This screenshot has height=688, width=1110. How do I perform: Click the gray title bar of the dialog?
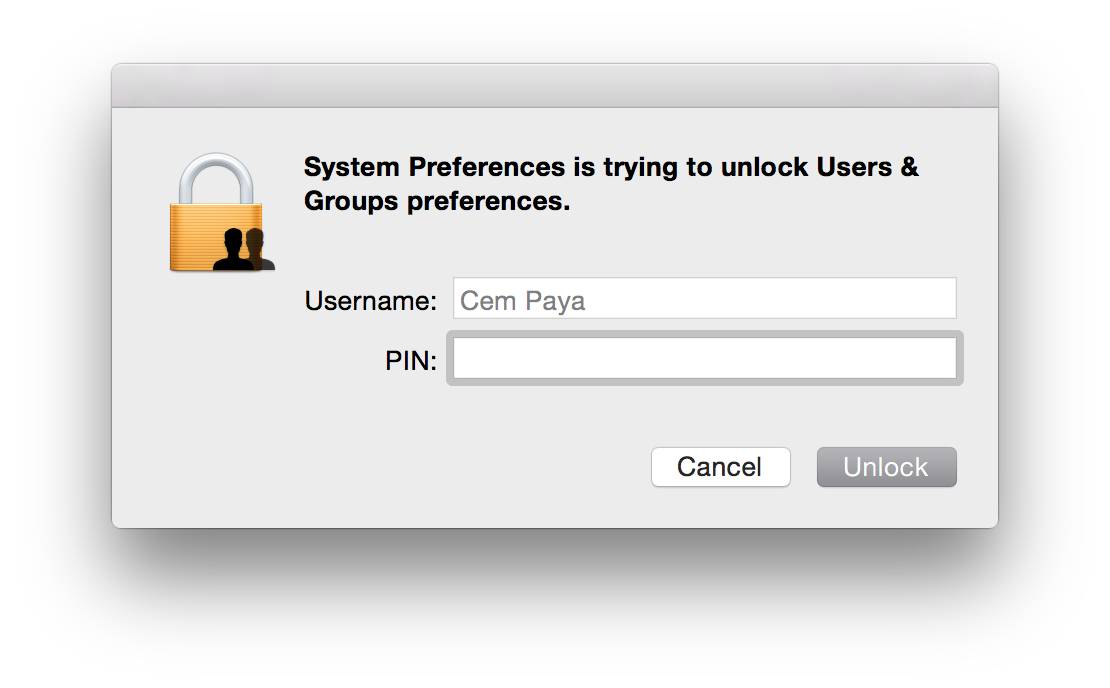coord(555,86)
